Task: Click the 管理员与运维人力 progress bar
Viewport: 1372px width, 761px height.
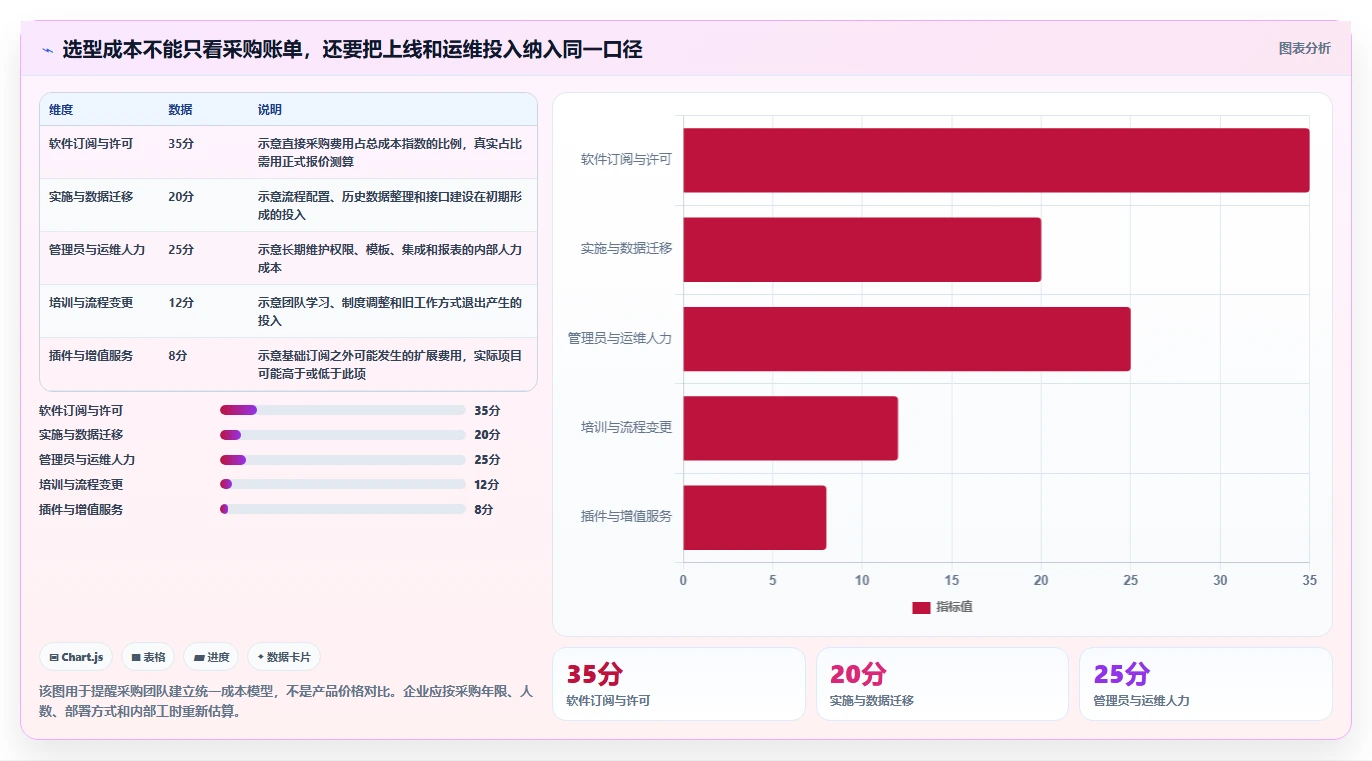Action: [342, 460]
